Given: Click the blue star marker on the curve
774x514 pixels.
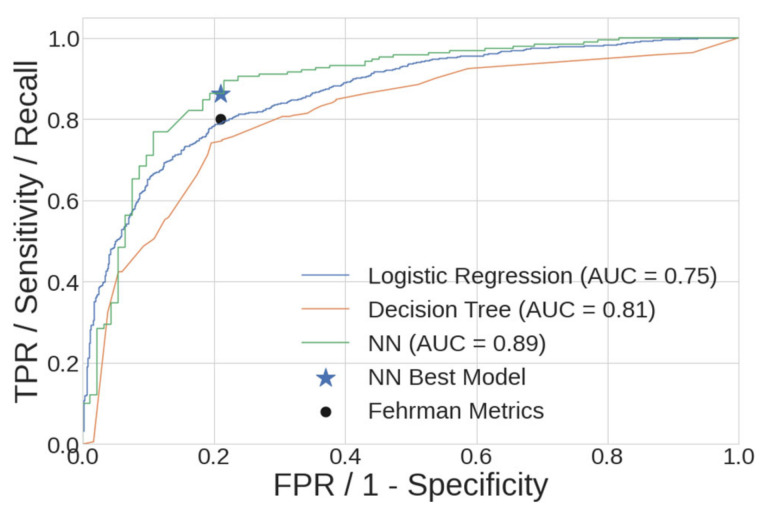Looking at the screenshot, I should pyautogui.click(x=220, y=94).
